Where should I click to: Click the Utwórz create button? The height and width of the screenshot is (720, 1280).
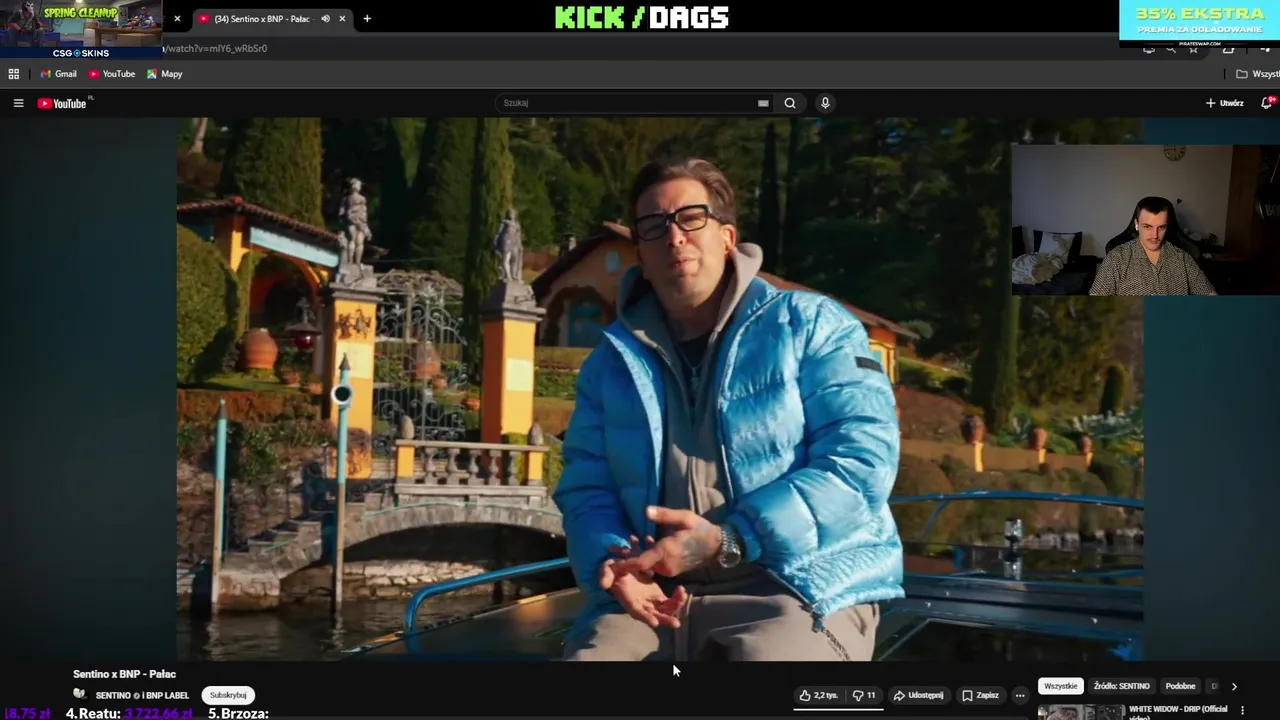[x=1225, y=103]
